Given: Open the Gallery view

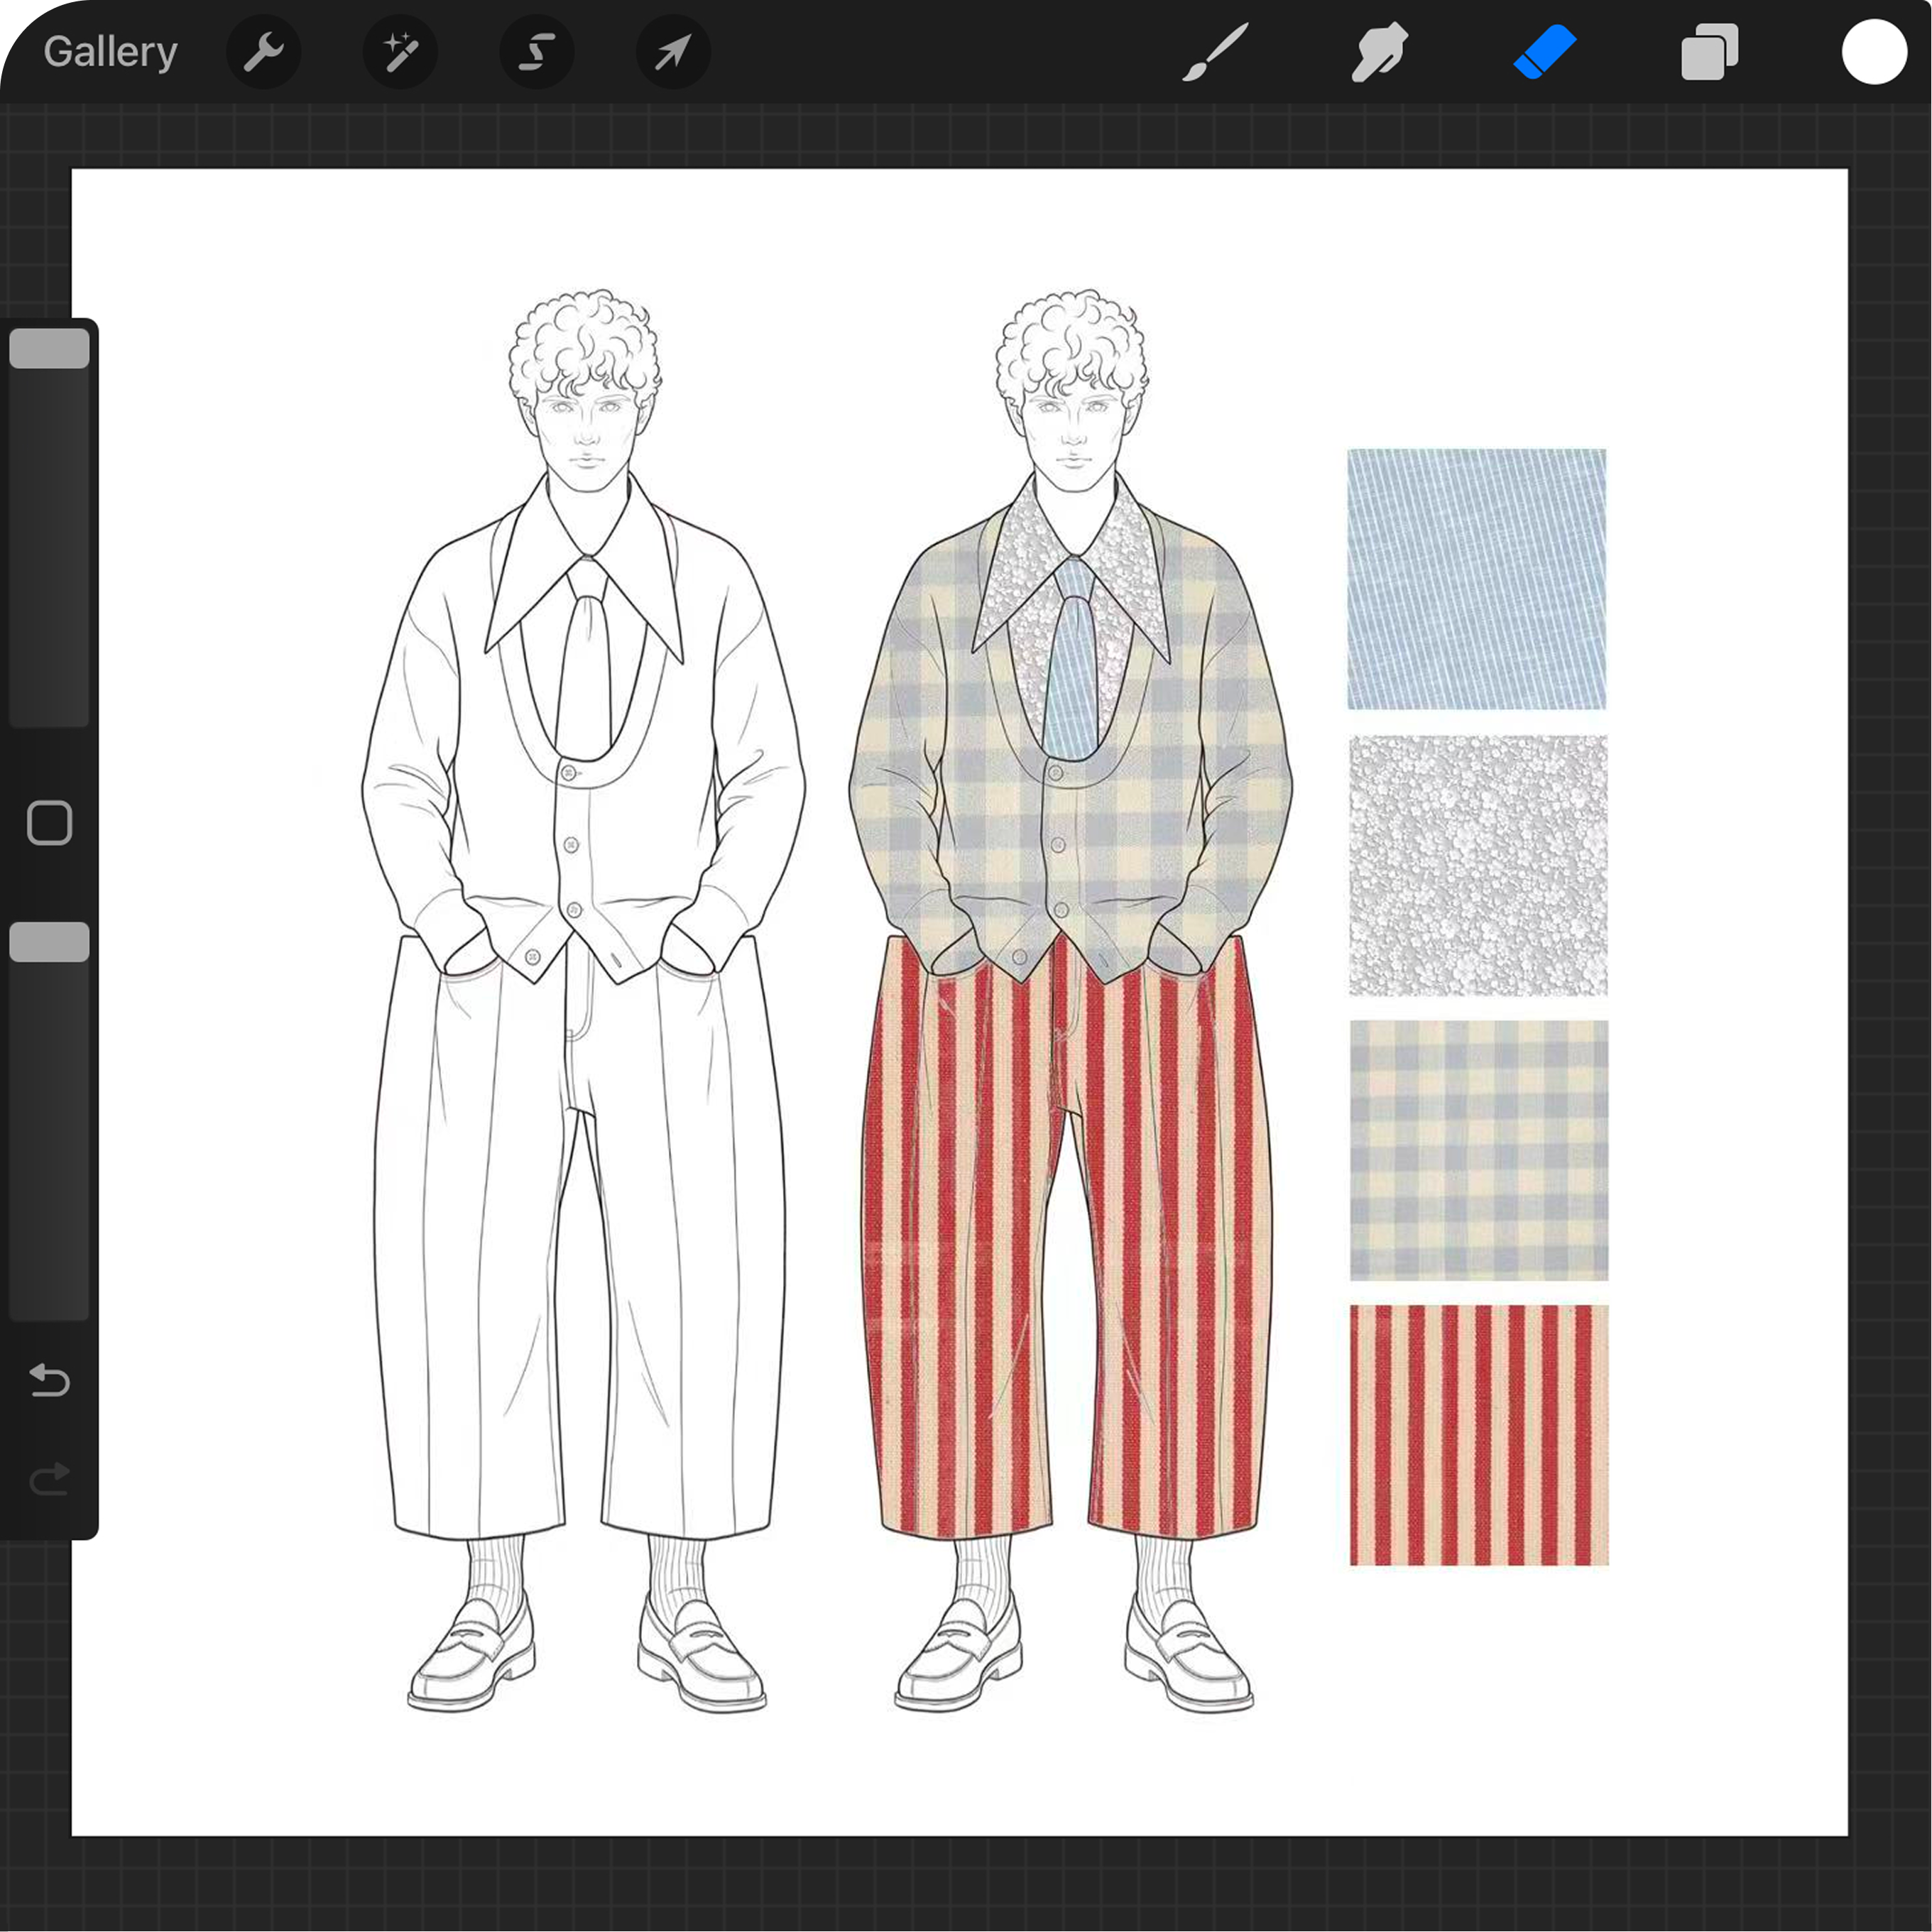Looking at the screenshot, I should [x=110, y=52].
